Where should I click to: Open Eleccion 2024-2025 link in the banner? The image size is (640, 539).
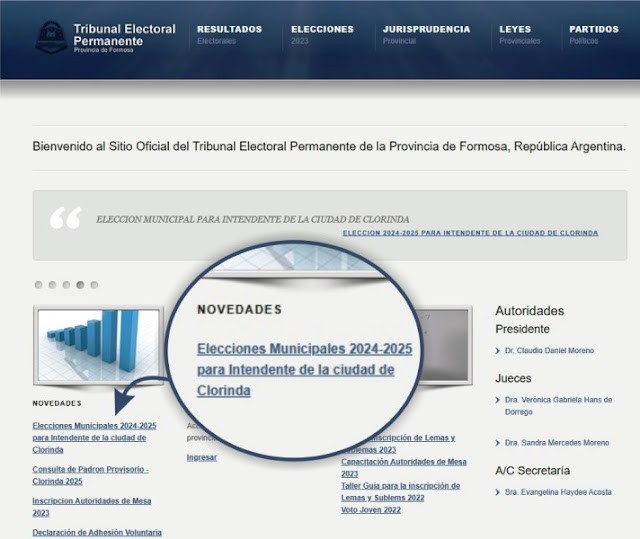click(470, 233)
